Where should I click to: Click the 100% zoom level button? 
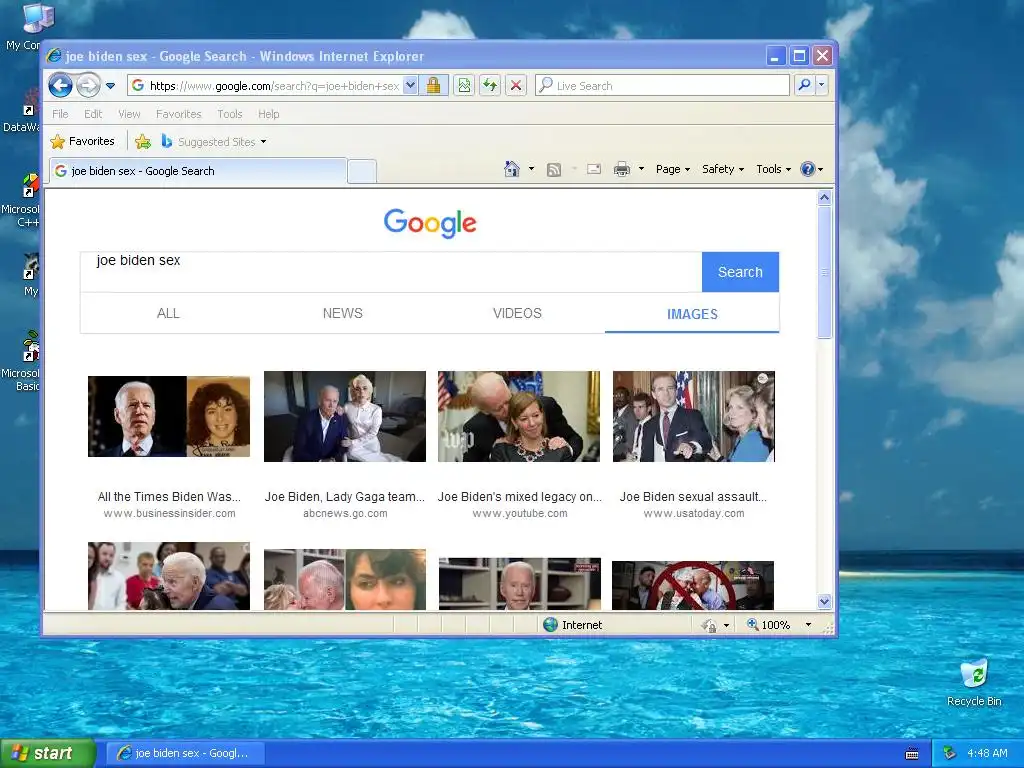pos(769,625)
